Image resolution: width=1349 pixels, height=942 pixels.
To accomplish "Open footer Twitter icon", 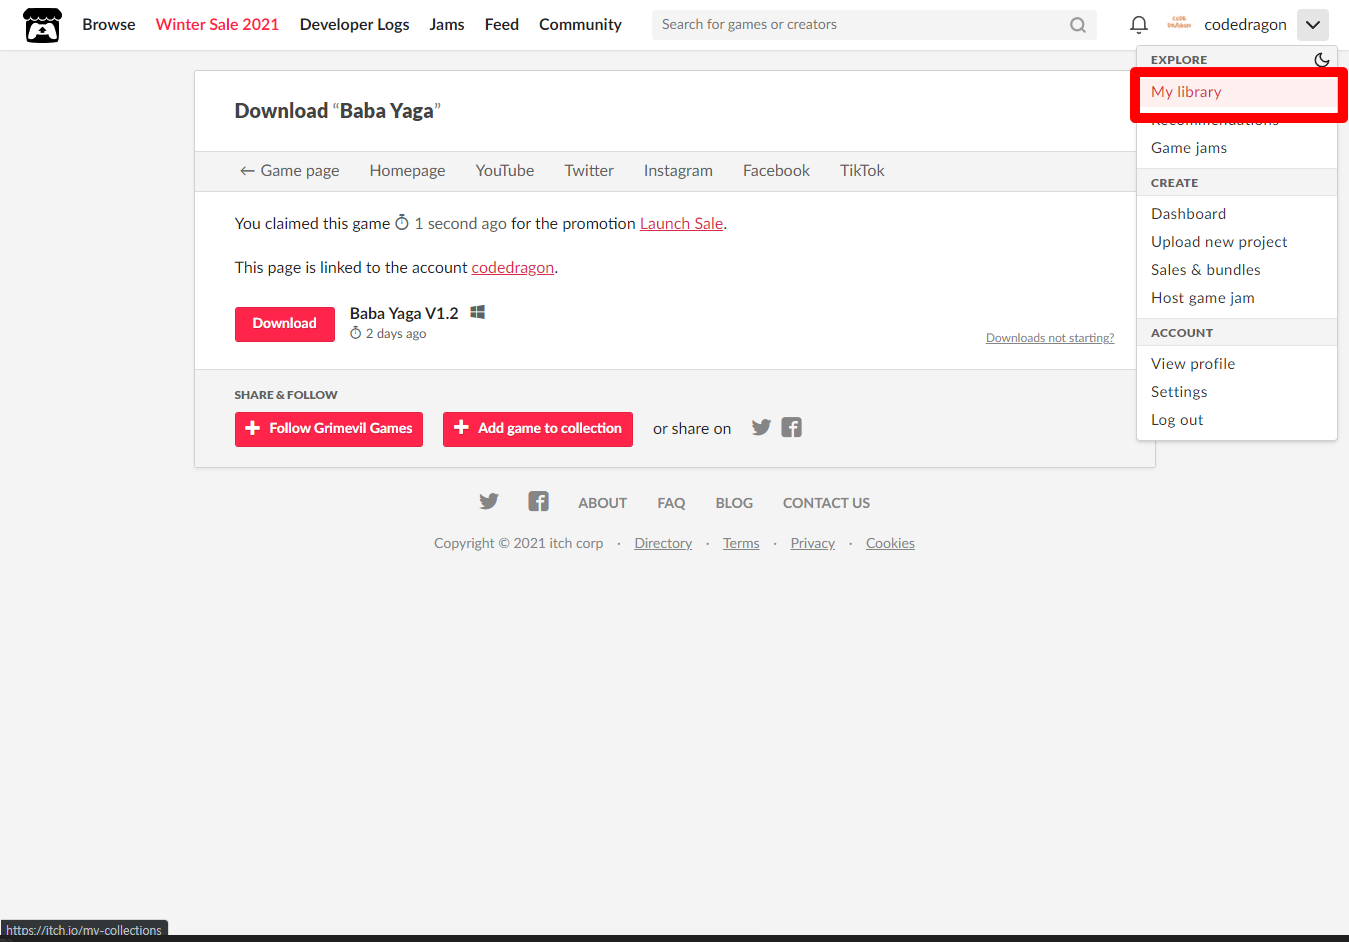I will pos(488,502).
